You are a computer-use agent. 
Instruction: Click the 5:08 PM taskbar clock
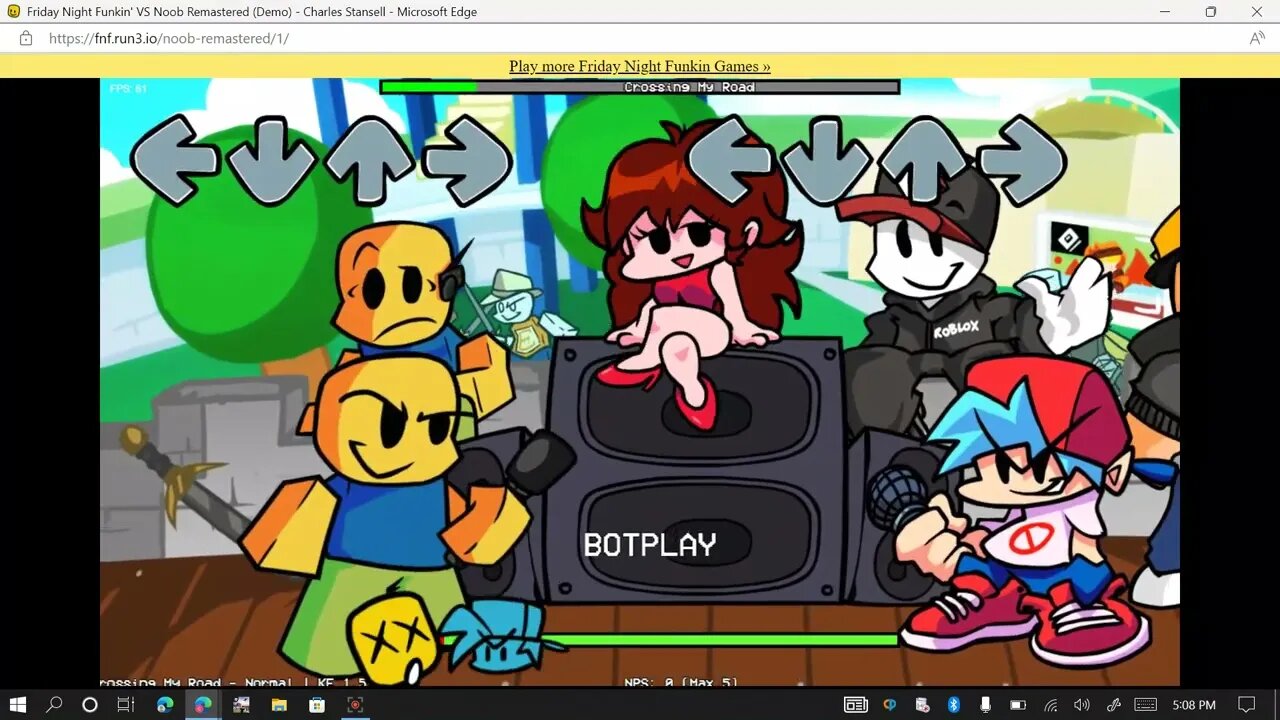coord(1194,704)
